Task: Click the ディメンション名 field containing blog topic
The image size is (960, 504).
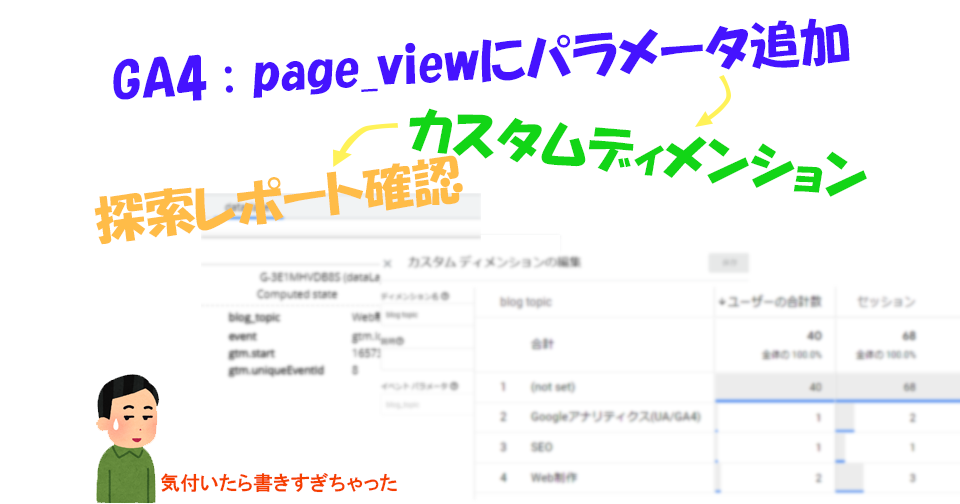Action: [x=427, y=315]
